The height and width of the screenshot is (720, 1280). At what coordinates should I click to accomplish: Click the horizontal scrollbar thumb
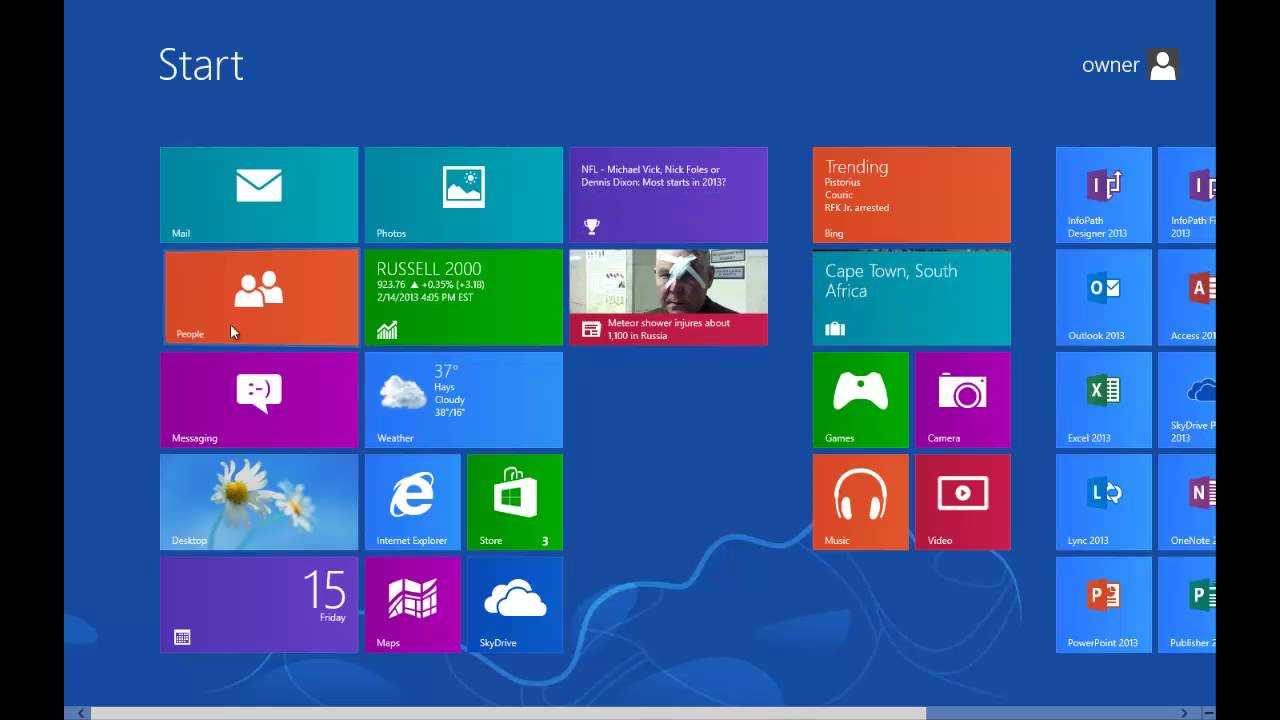[508, 713]
